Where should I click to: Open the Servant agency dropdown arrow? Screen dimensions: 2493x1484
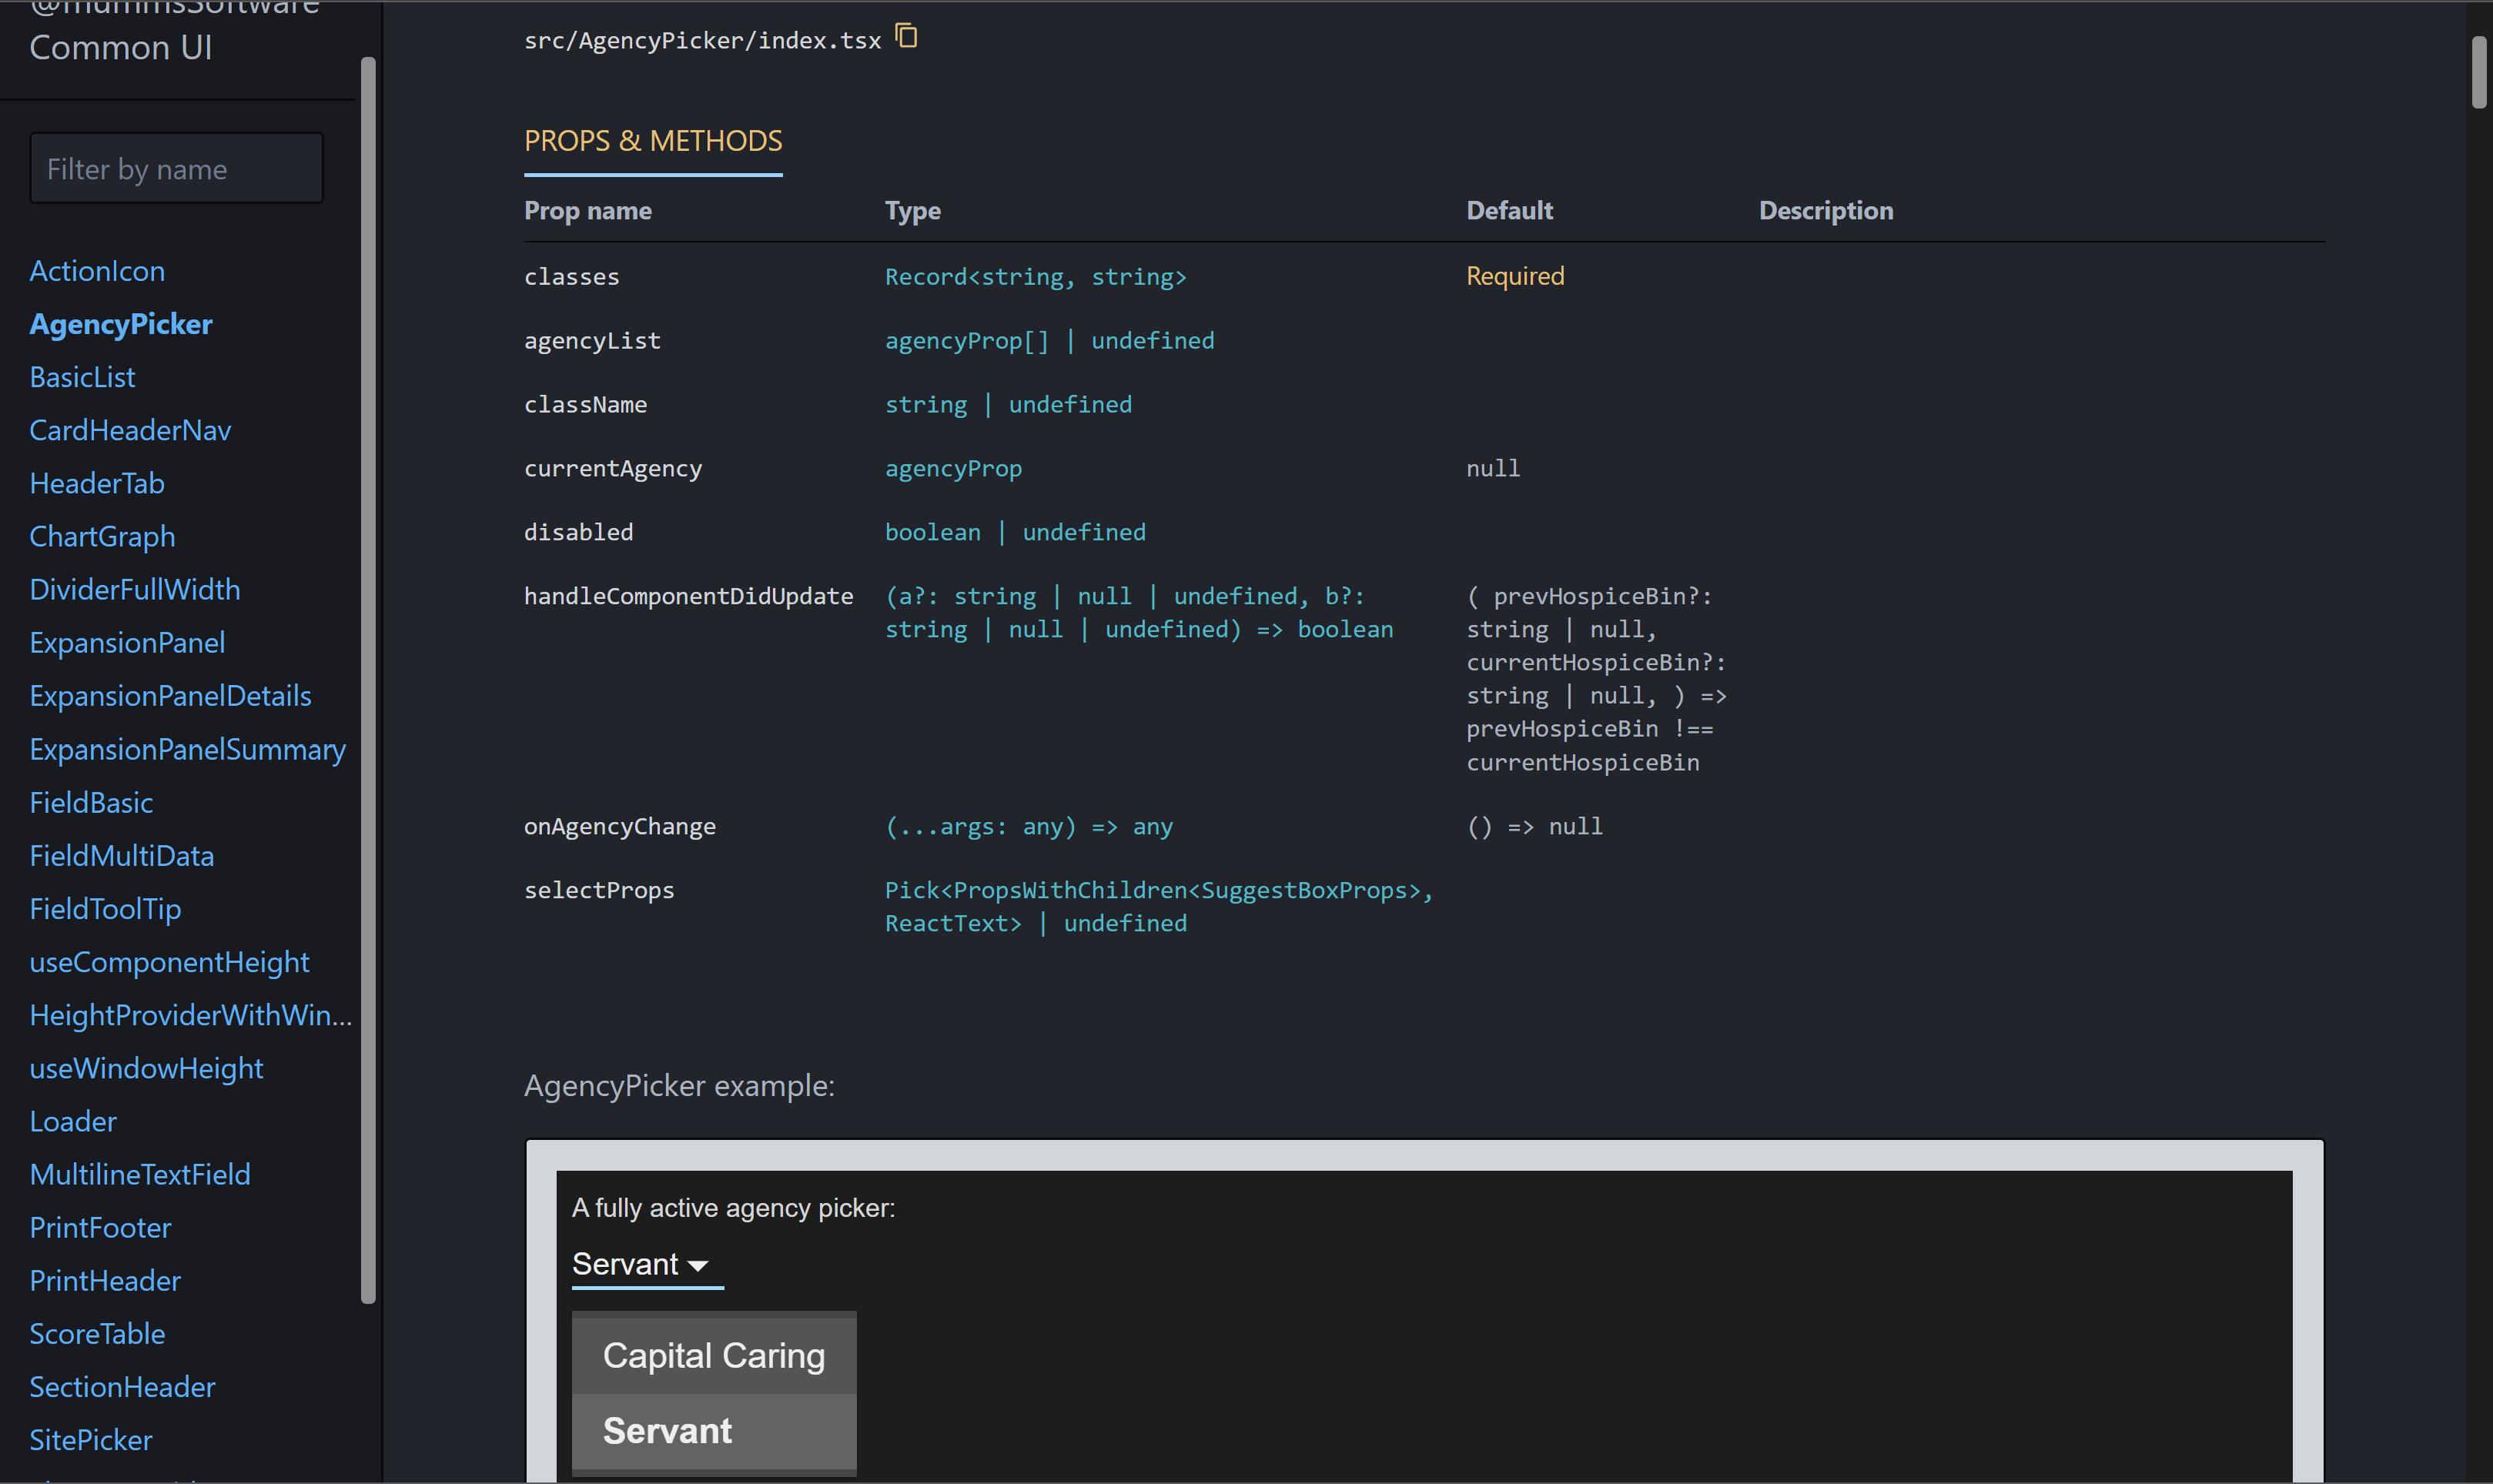tap(698, 1266)
